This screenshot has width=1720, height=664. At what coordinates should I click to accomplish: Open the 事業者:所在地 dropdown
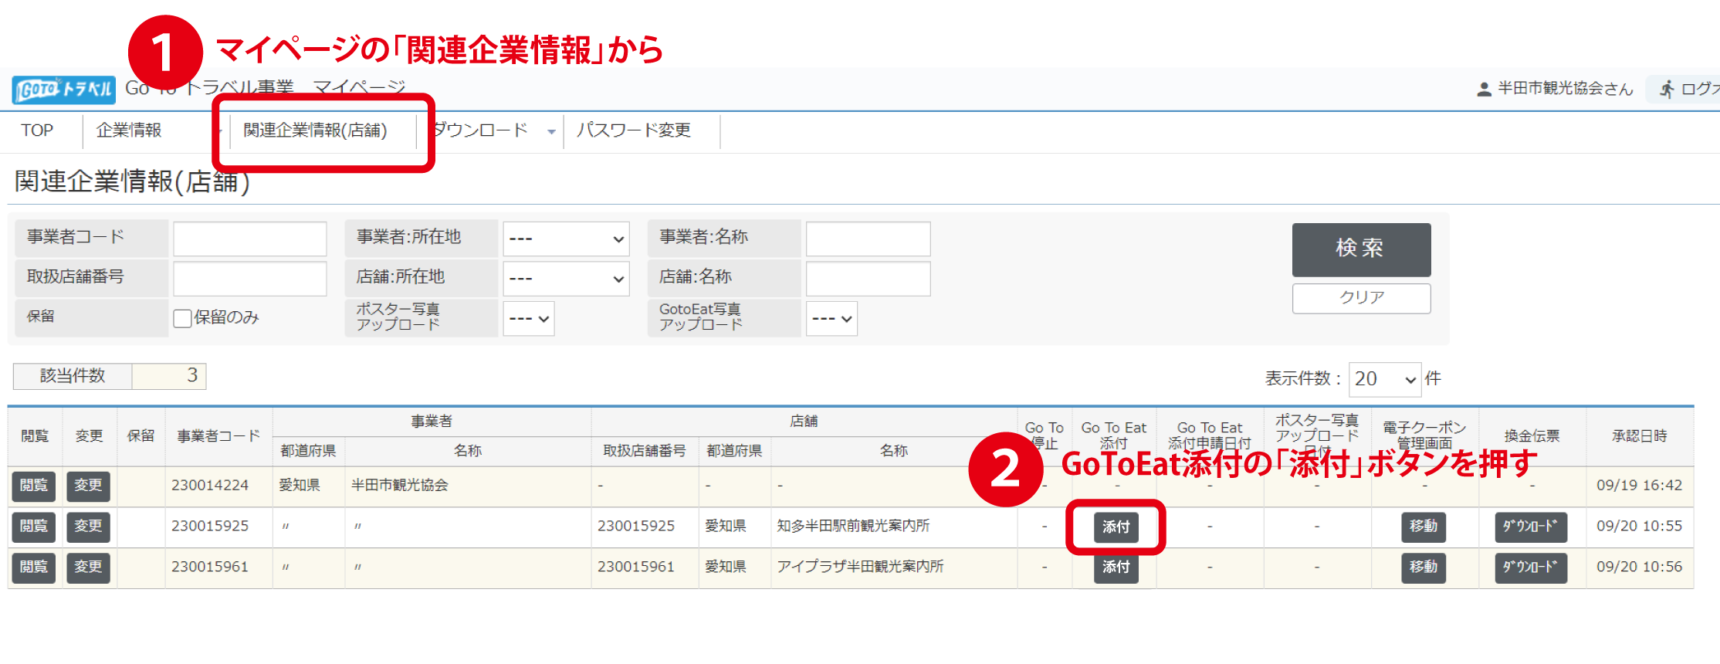(x=565, y=239)
